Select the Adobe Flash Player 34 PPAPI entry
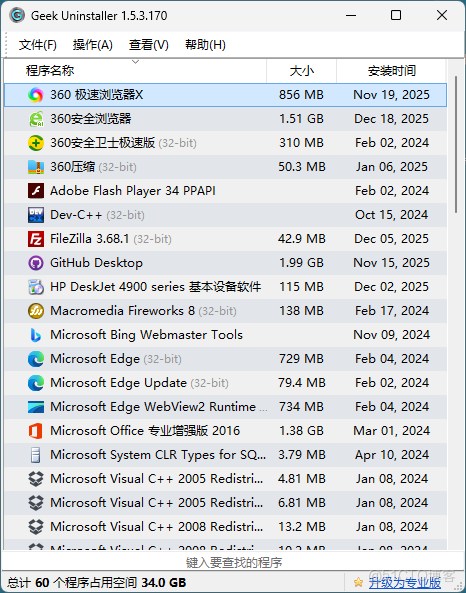The width and height of the screenshot is (466, 593). 133,191
